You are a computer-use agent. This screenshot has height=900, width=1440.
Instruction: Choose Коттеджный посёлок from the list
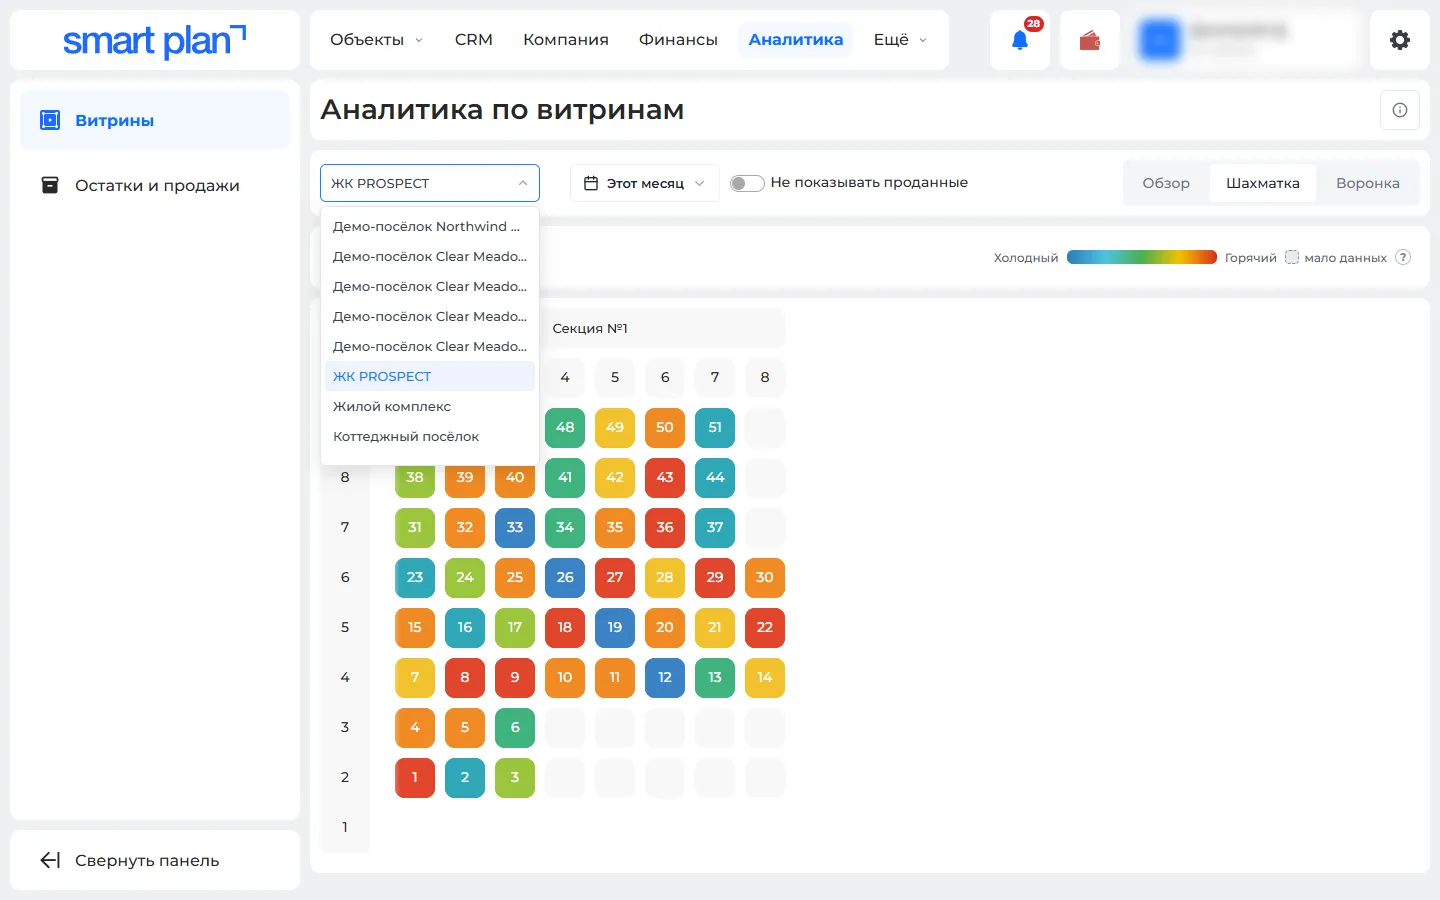[x=430, y=436]
